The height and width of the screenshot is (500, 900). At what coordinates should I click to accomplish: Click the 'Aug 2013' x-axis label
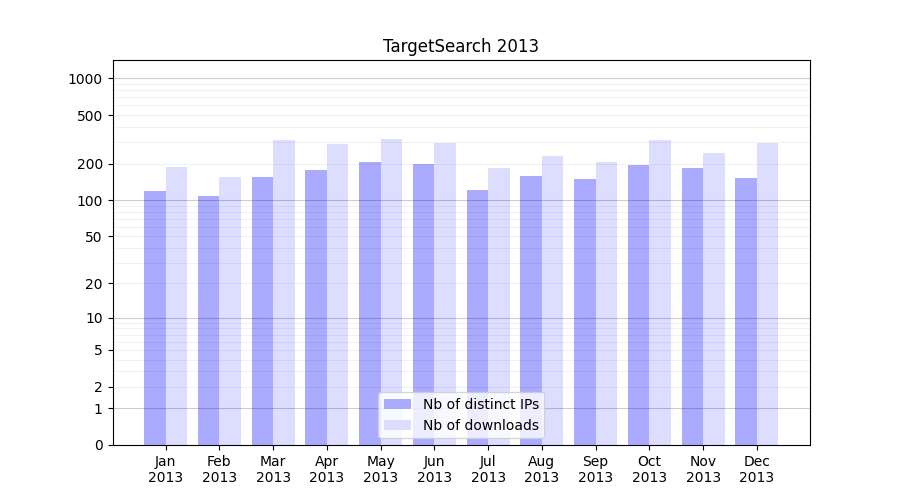(542, 469)
